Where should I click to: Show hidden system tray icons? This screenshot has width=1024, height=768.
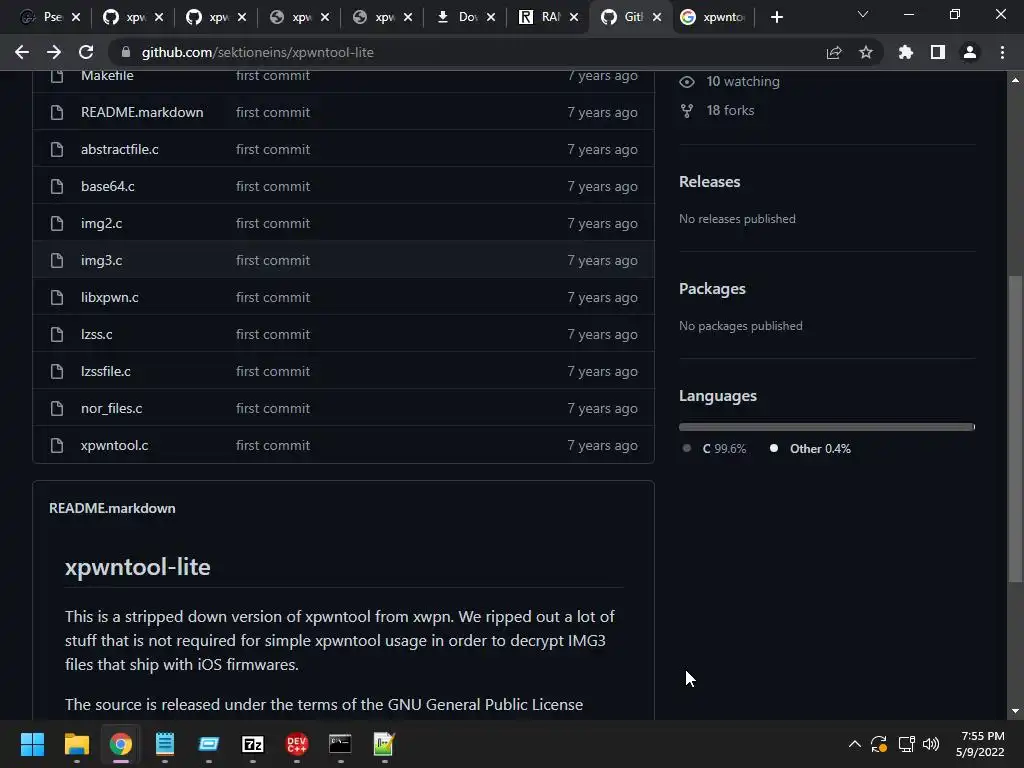pyautogui.click(x=854, y=744)
